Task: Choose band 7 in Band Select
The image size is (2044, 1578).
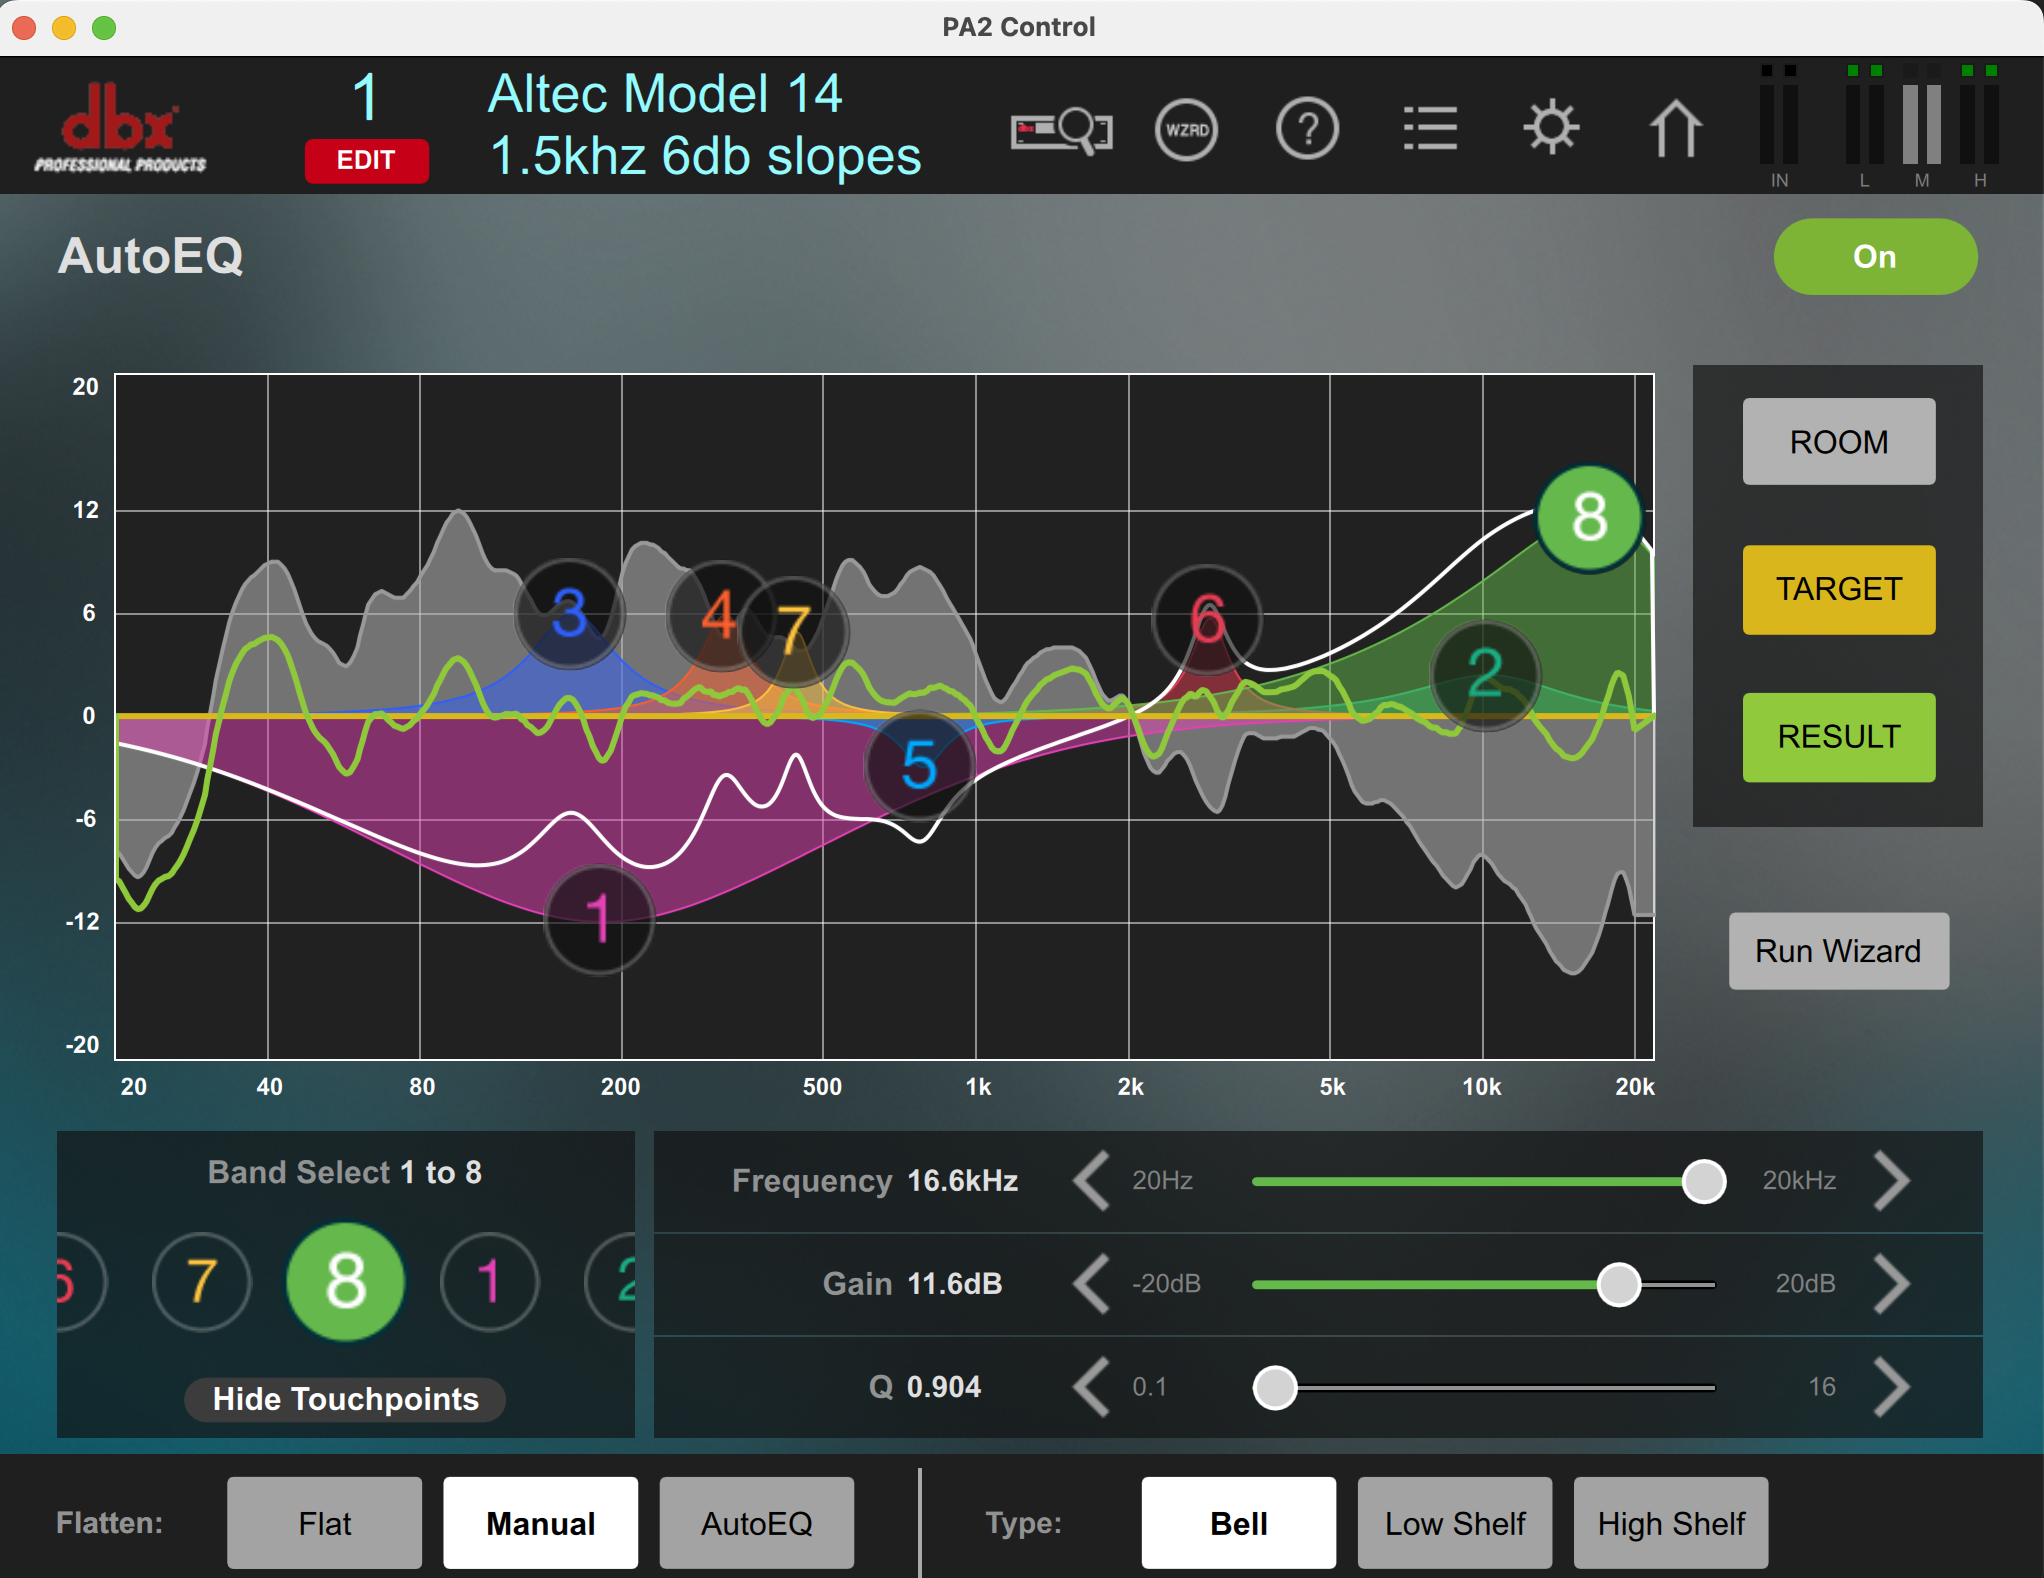Action: pos(202,1282)
